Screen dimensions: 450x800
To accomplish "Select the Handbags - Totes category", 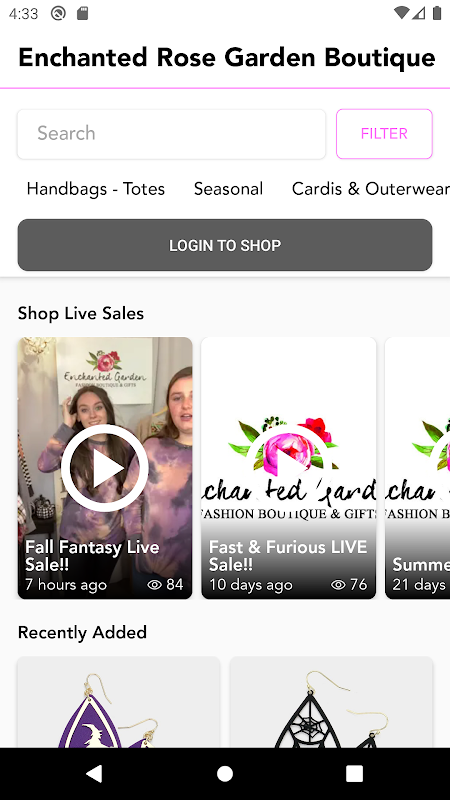I will click(x=96, y=189).
